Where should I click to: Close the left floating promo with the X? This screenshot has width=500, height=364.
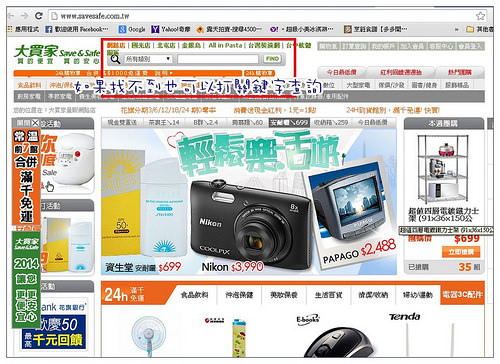(x=35, y=123)
